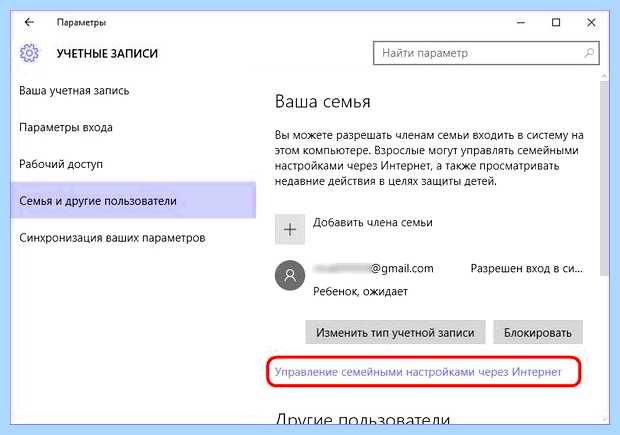Click Изменить тип учетной записи button
Image resolution: width=620 pixels, height=435 pixels.
point(395,333)
